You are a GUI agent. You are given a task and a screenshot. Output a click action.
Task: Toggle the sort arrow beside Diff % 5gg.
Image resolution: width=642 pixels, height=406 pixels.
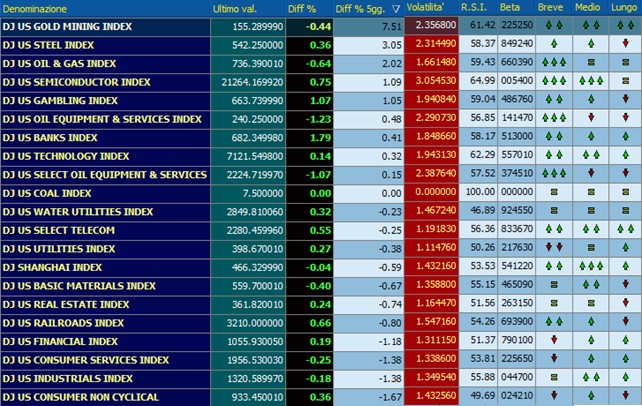tap(396, 9)
